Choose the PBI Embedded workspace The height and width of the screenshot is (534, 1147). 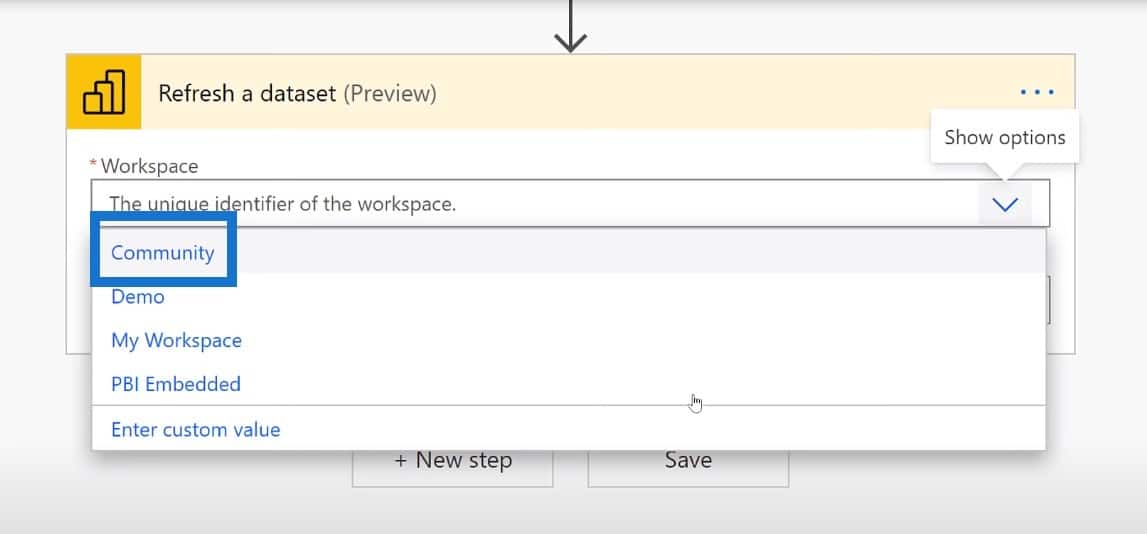pyautogui.click(x=176, y=384)
